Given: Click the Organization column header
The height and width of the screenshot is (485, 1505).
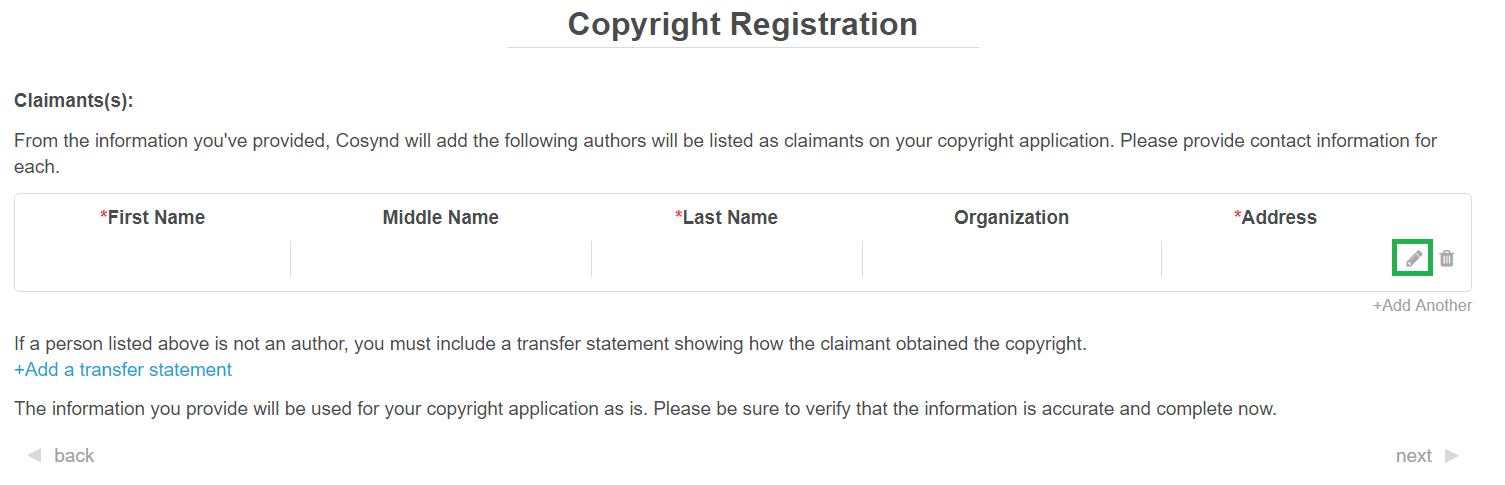Looking at the screenshot, I should pyautogui.click(x=1011, y=218).
